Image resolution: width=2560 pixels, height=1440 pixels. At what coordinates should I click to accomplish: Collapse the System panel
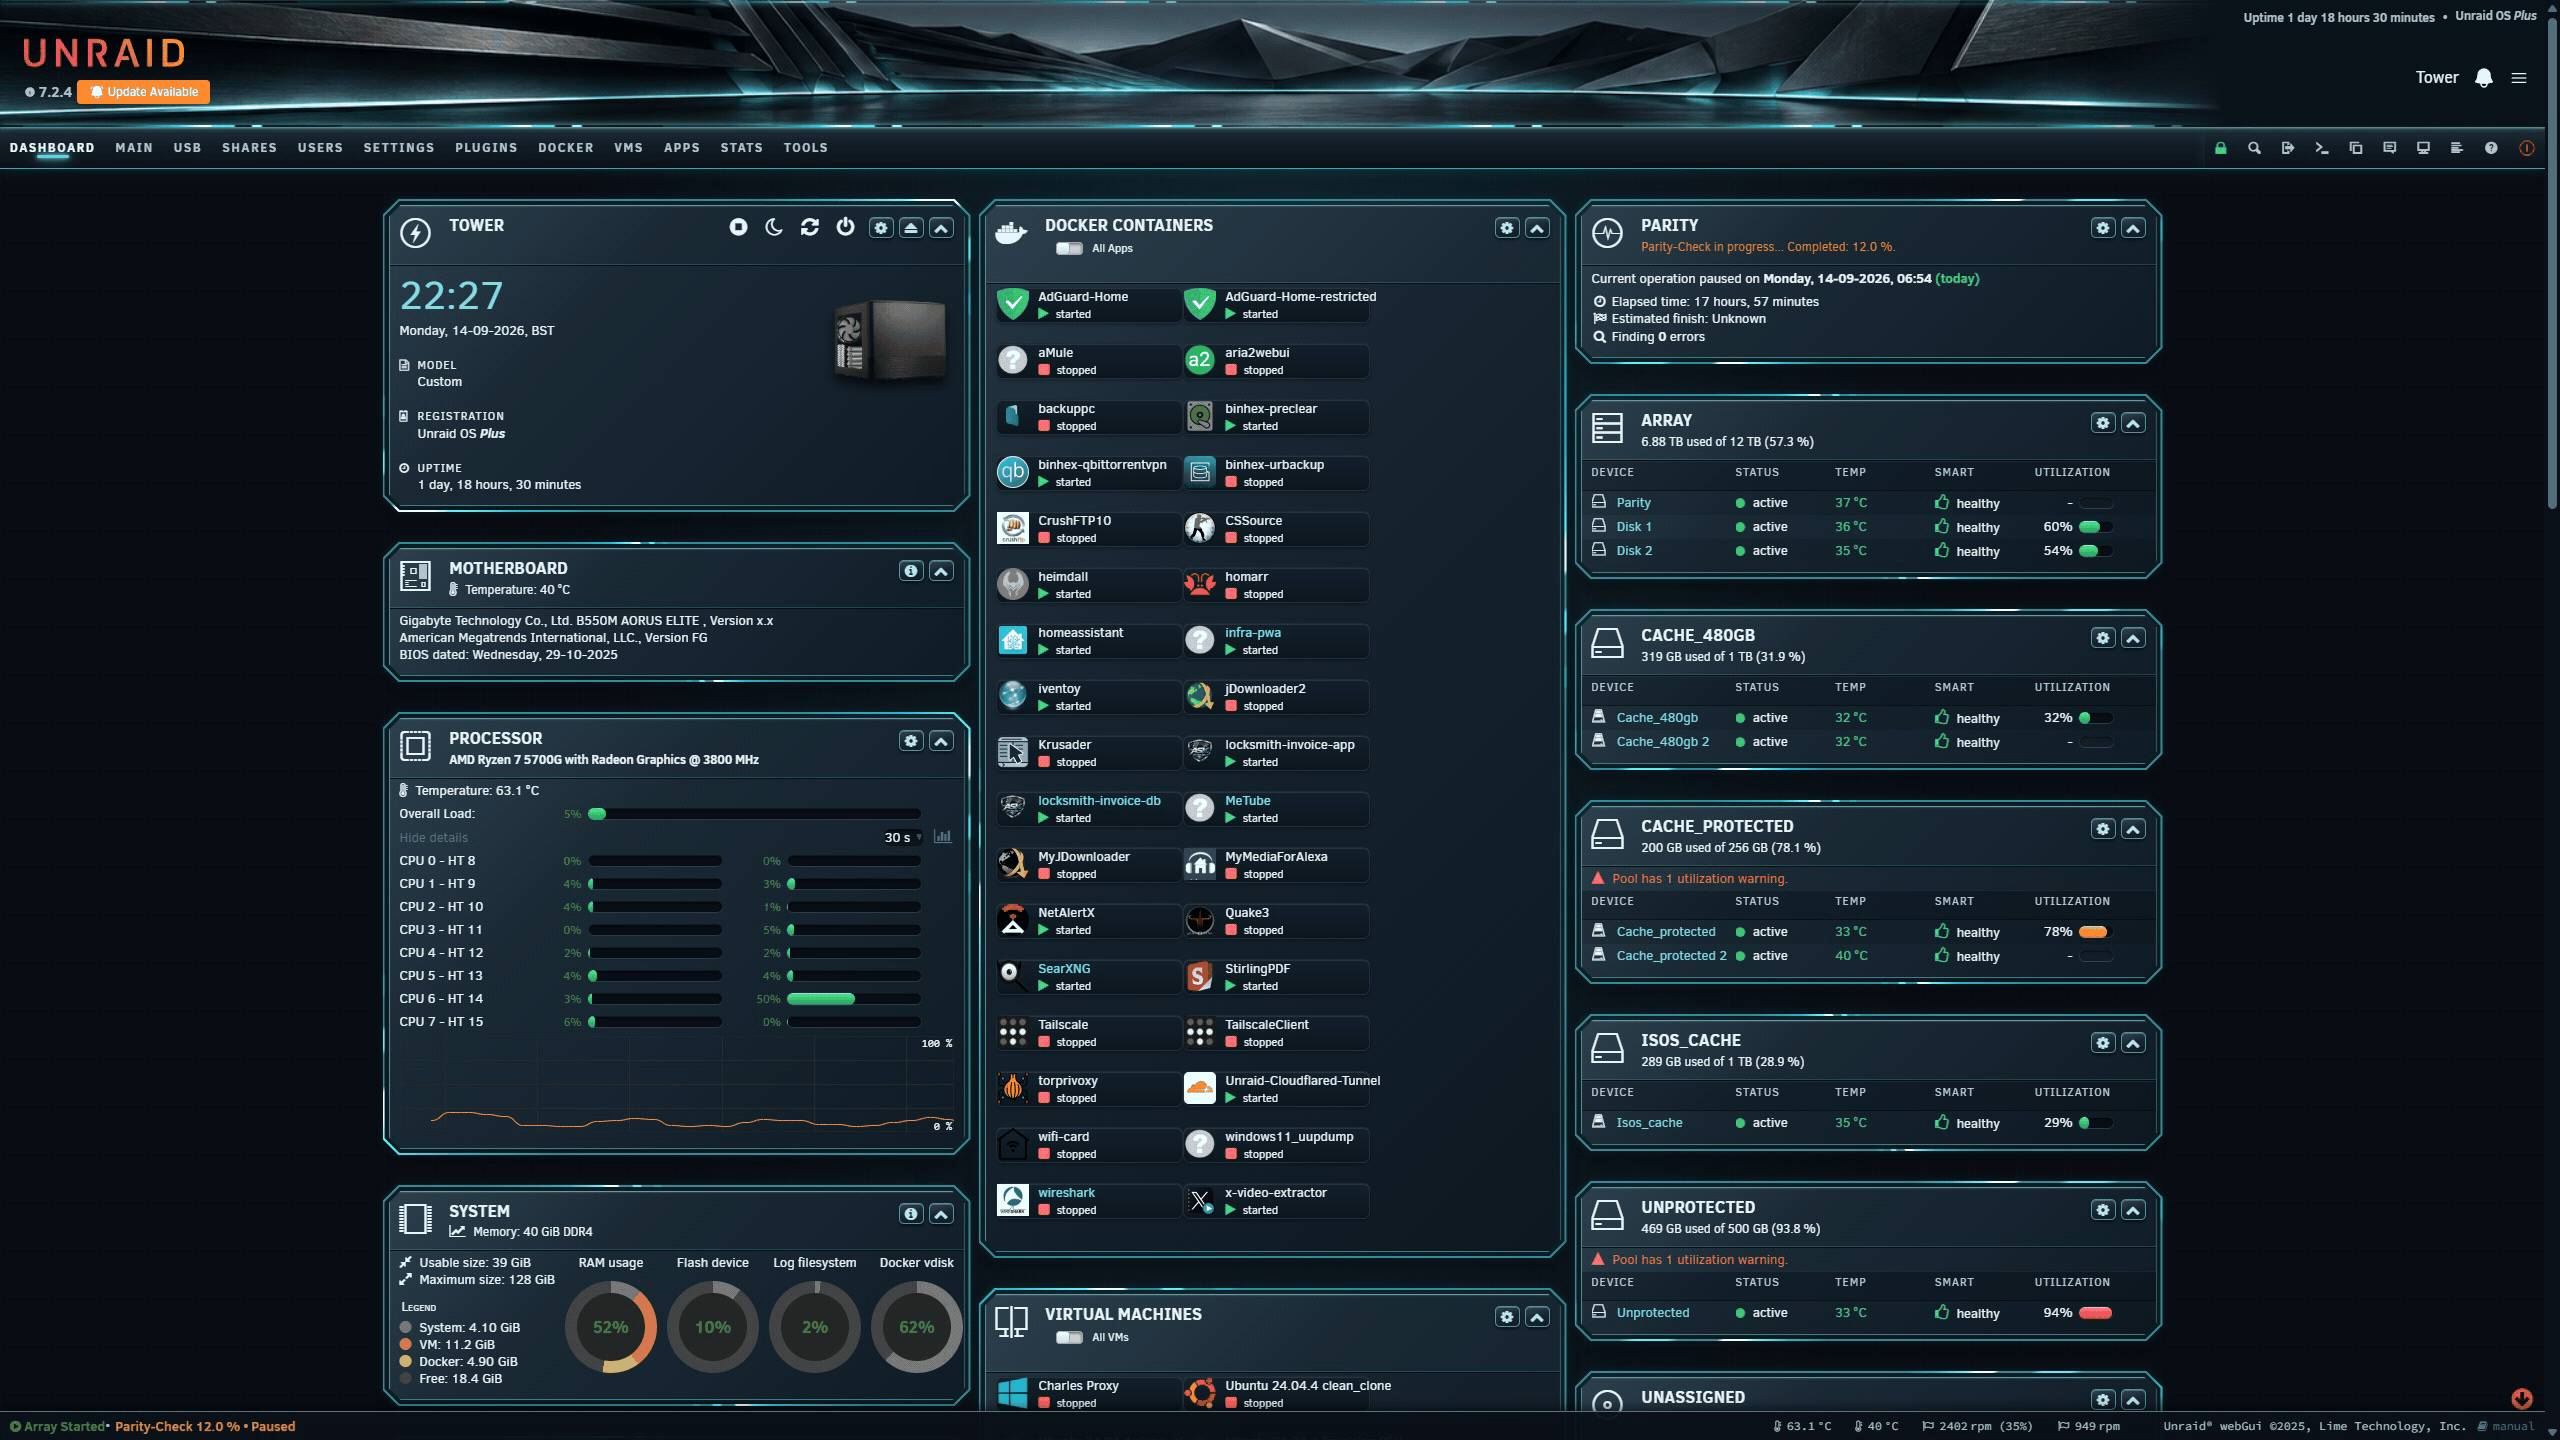(x=941, y=1214)
